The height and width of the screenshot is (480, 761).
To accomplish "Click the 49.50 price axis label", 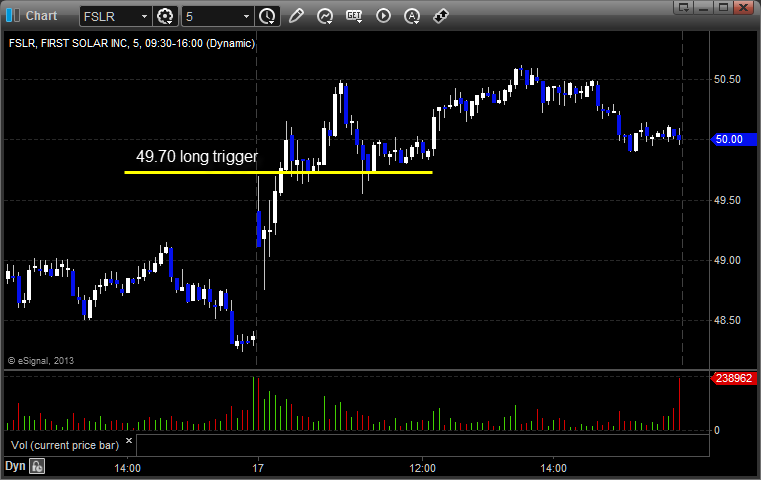I will click(x=727, y=200).
